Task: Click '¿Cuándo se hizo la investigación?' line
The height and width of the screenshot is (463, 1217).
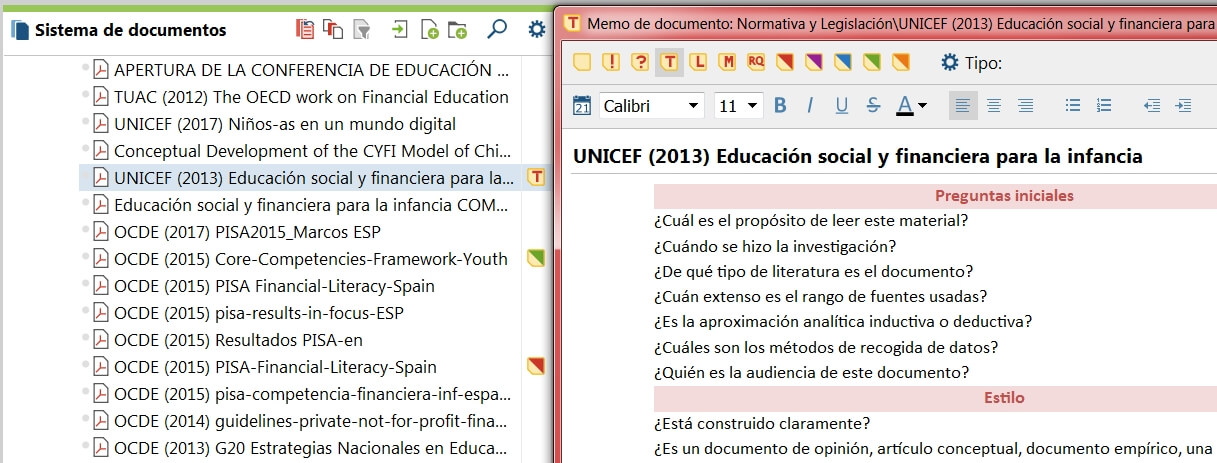Action: pos(775,246)
